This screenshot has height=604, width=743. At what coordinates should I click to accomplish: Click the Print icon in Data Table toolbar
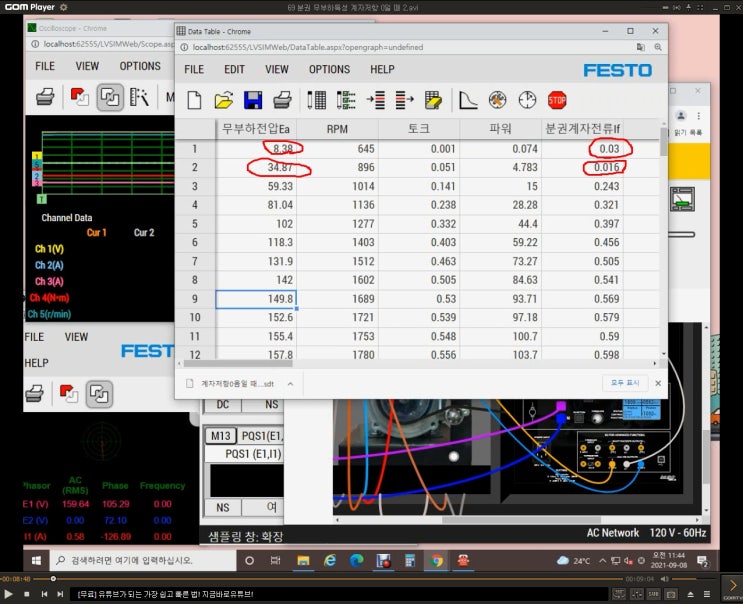pos(282,100)
